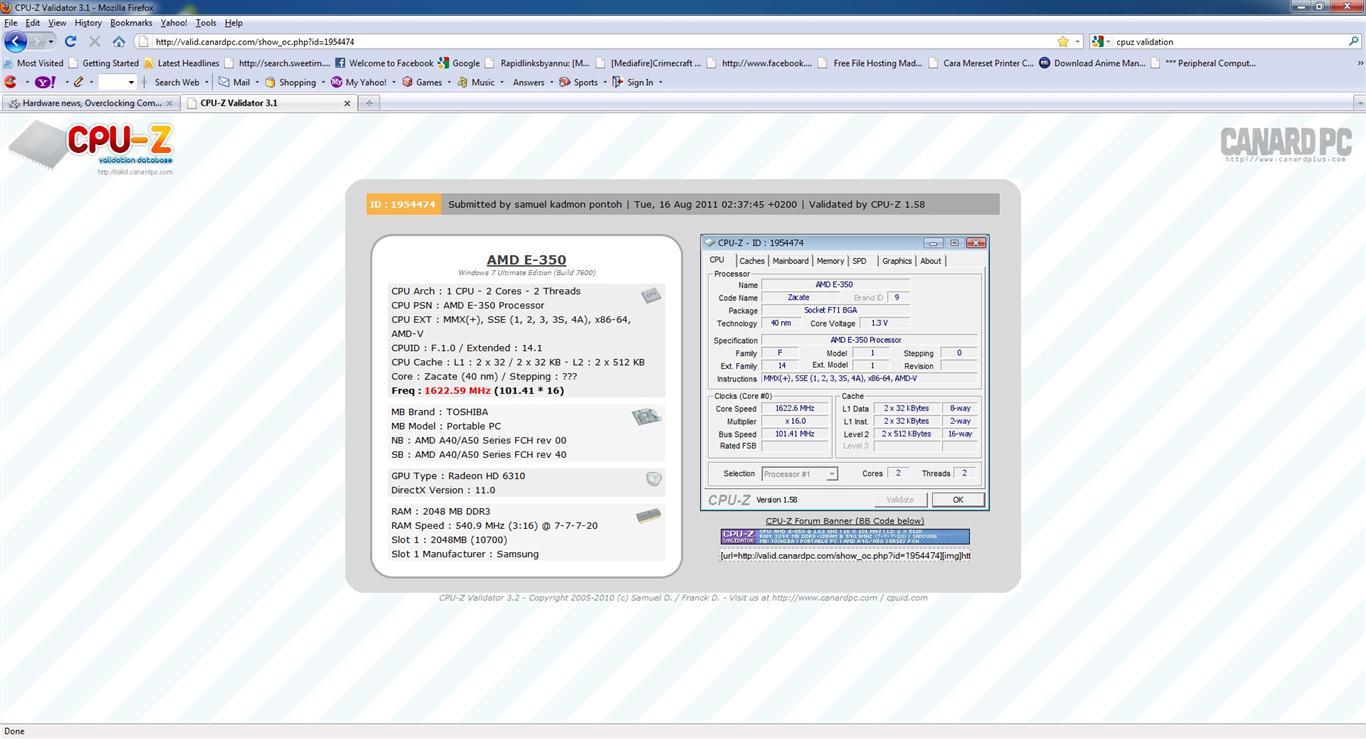
Task: Close the Hardware news, Overclocking tab
Action: [x=169, y=103]
